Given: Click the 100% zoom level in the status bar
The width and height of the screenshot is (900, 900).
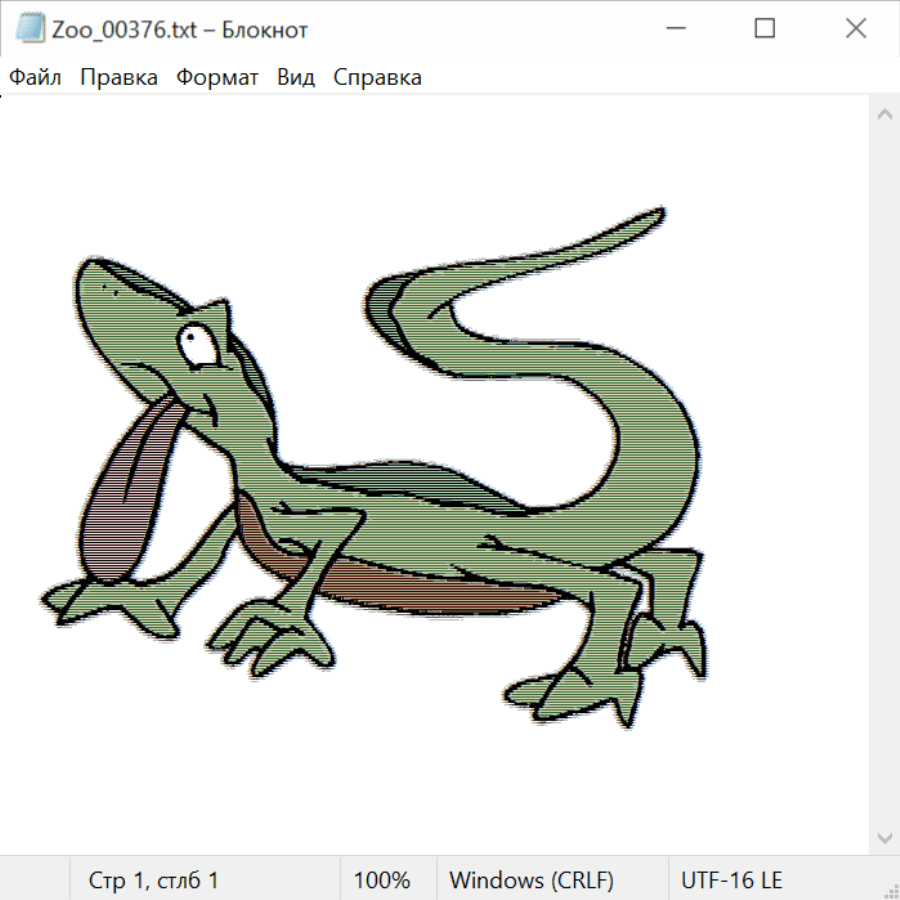Looking at the screenshot, I should pyautogui.click(x=382, y=881).
